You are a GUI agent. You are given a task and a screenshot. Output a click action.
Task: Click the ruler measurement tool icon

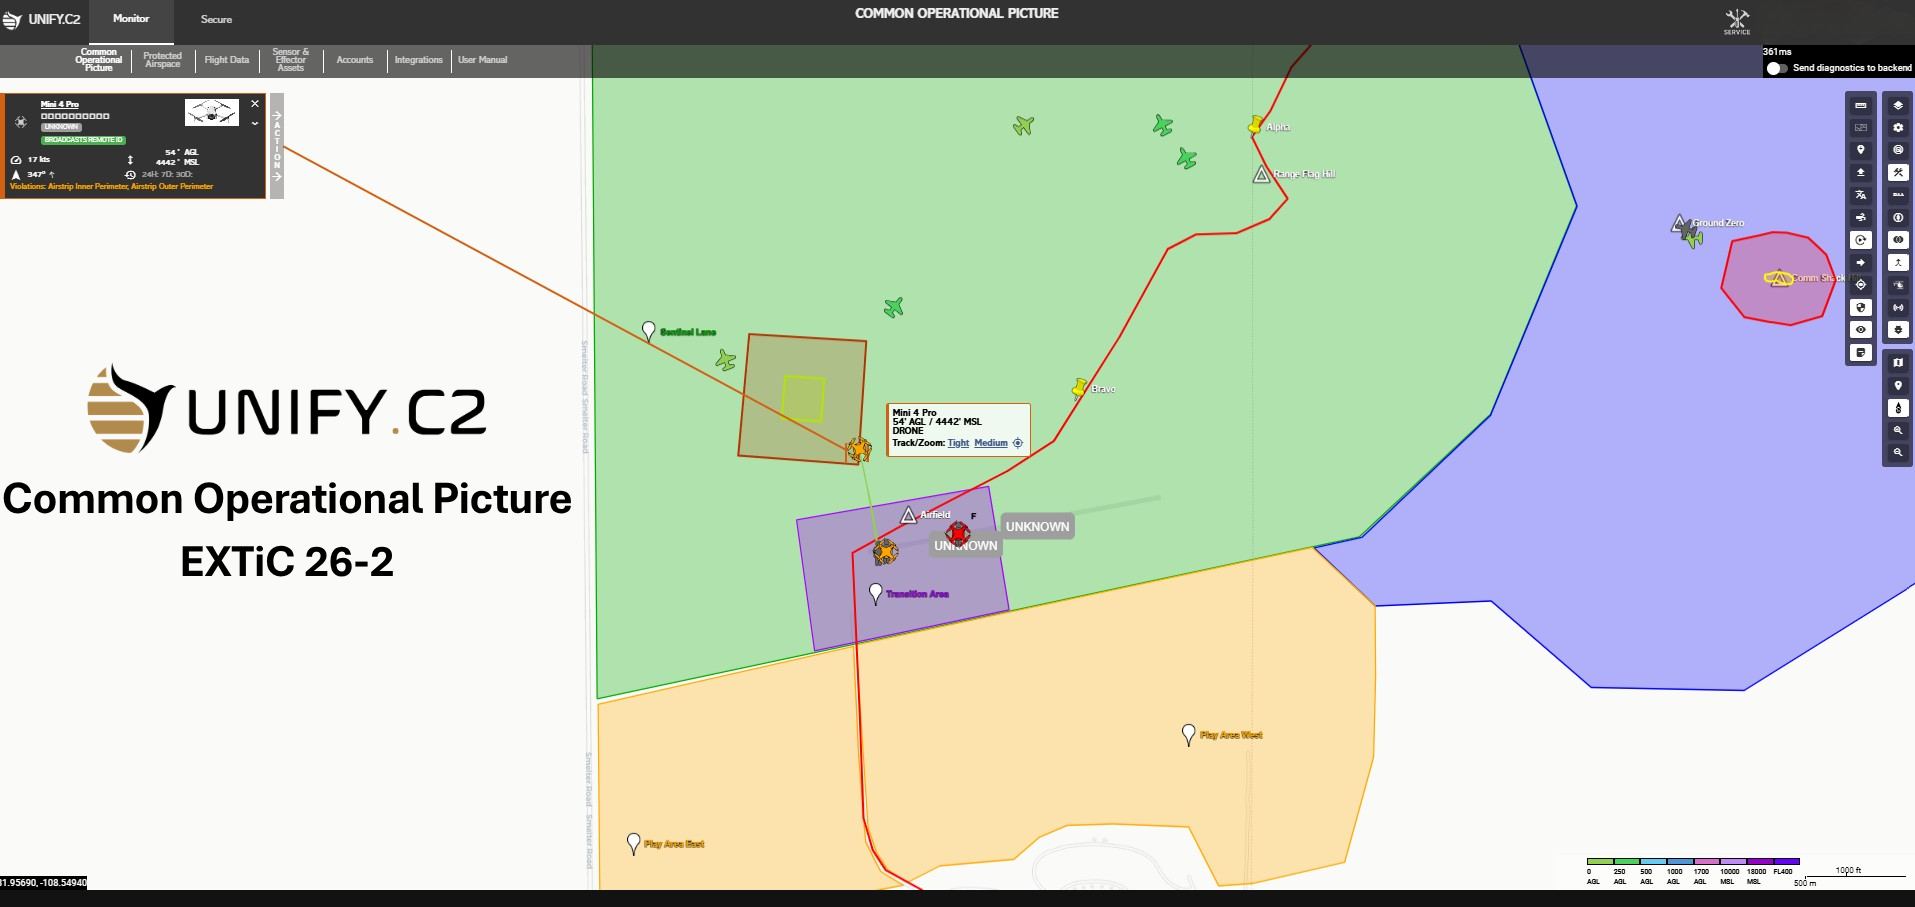[1860, 105]
